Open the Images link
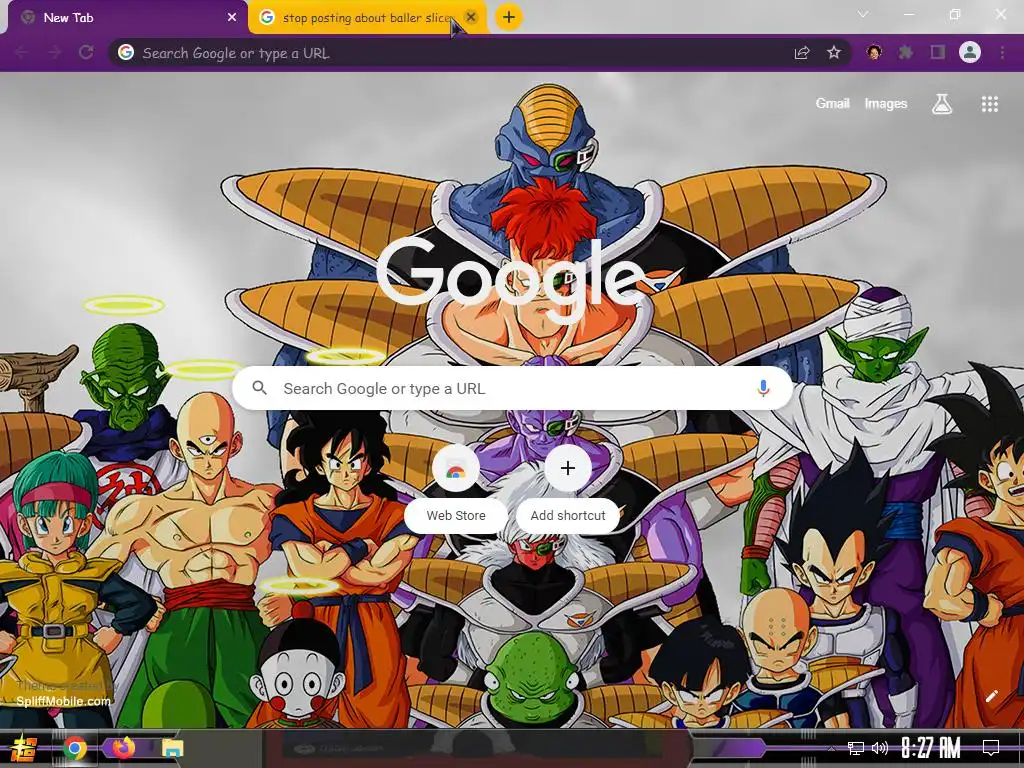 coord(886,103)
